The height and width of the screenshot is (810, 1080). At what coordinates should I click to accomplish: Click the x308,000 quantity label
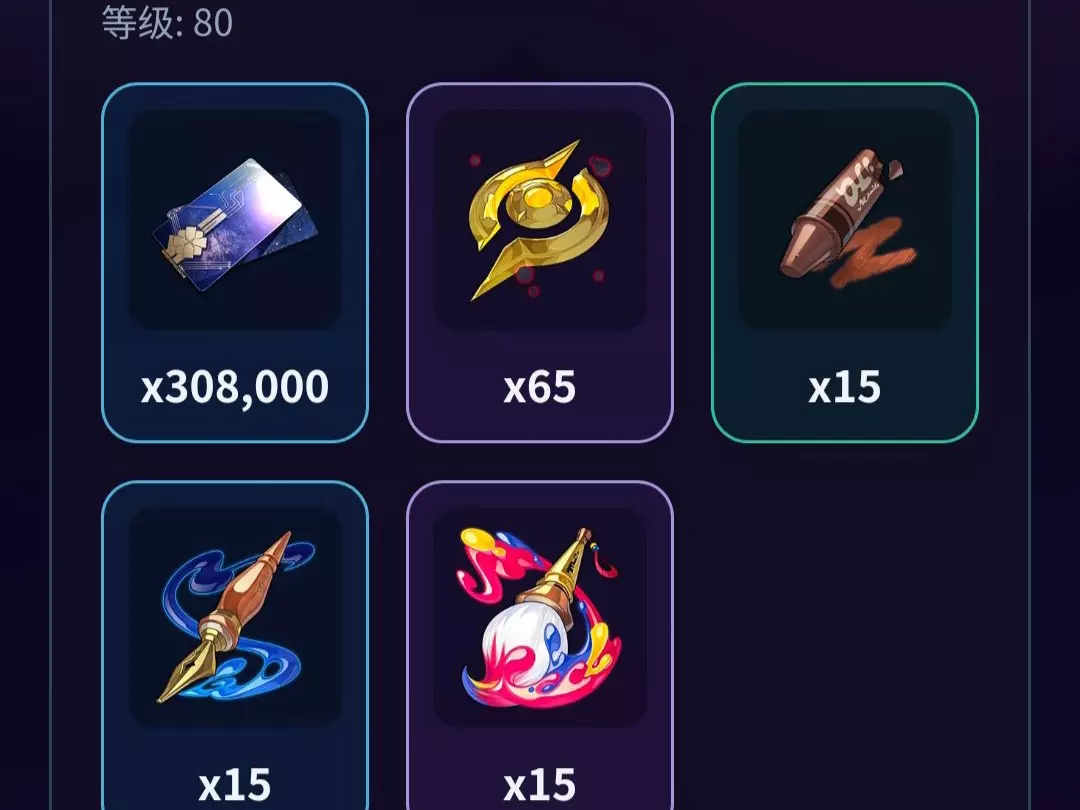click(x=235, y=387)
